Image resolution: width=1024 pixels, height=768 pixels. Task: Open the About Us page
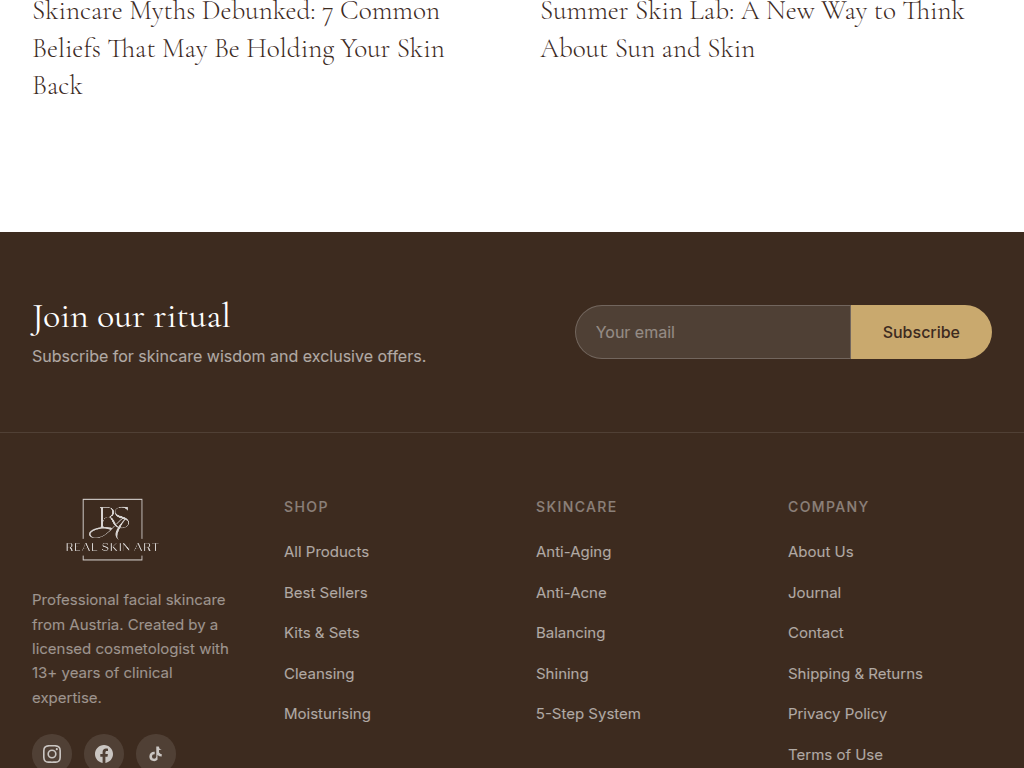(x=820, y=552)
